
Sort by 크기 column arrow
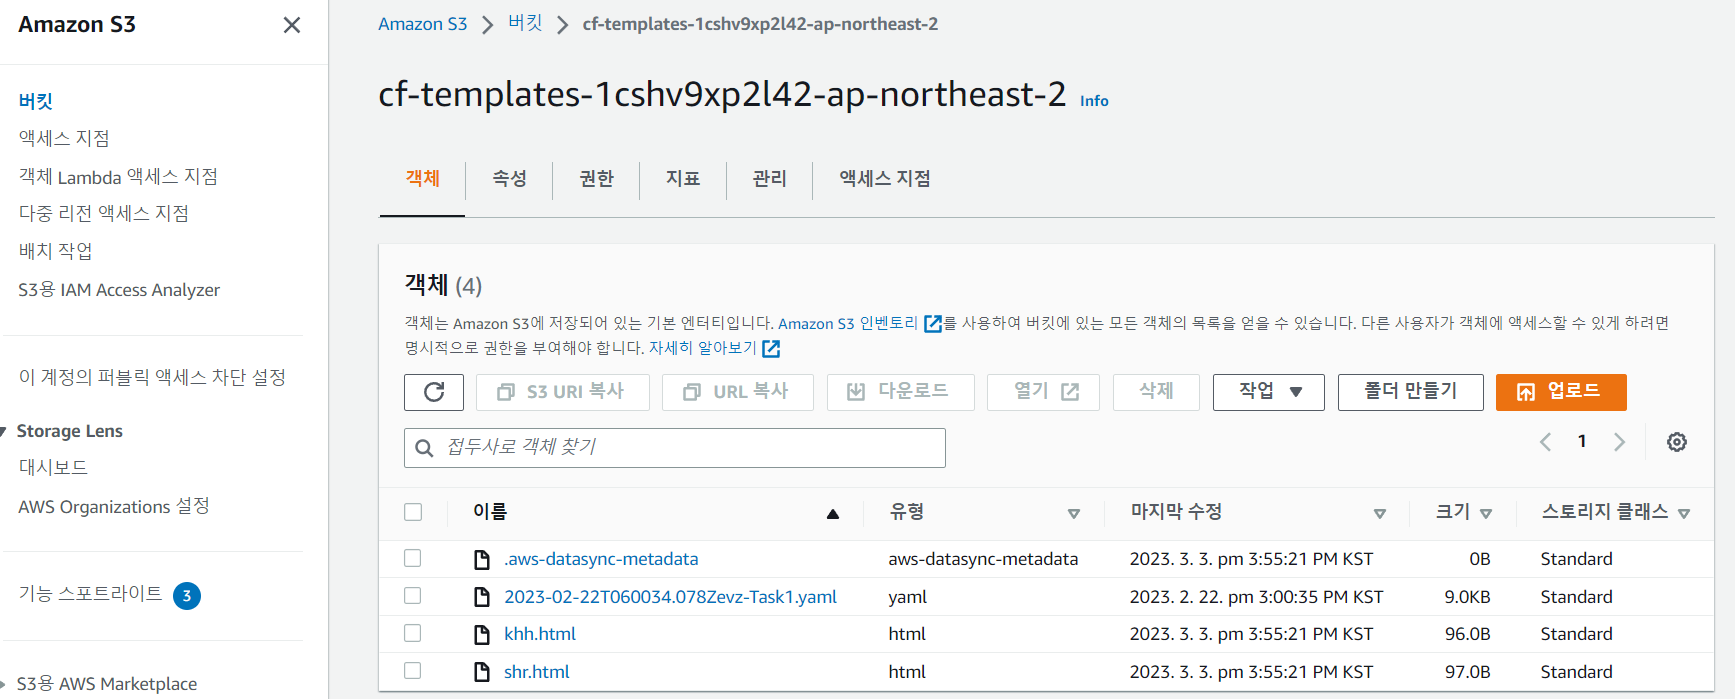point(1486,514)
